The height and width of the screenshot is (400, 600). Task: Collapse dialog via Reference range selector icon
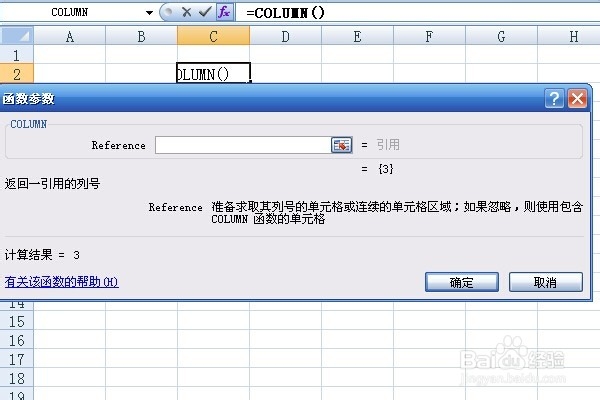click(341, 145)
